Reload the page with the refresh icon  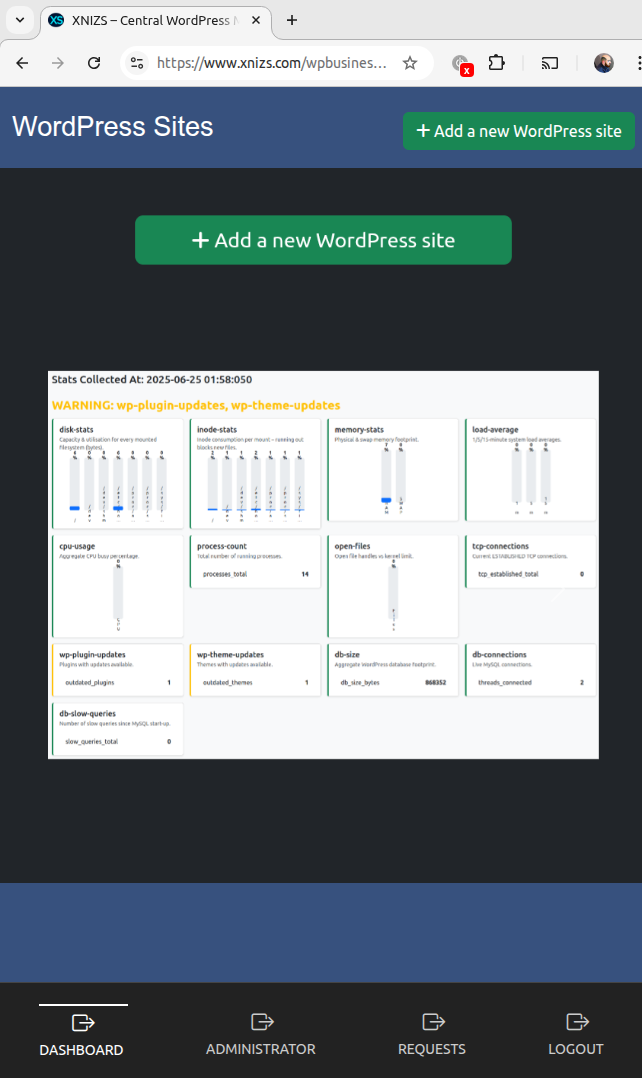point(94,63)
